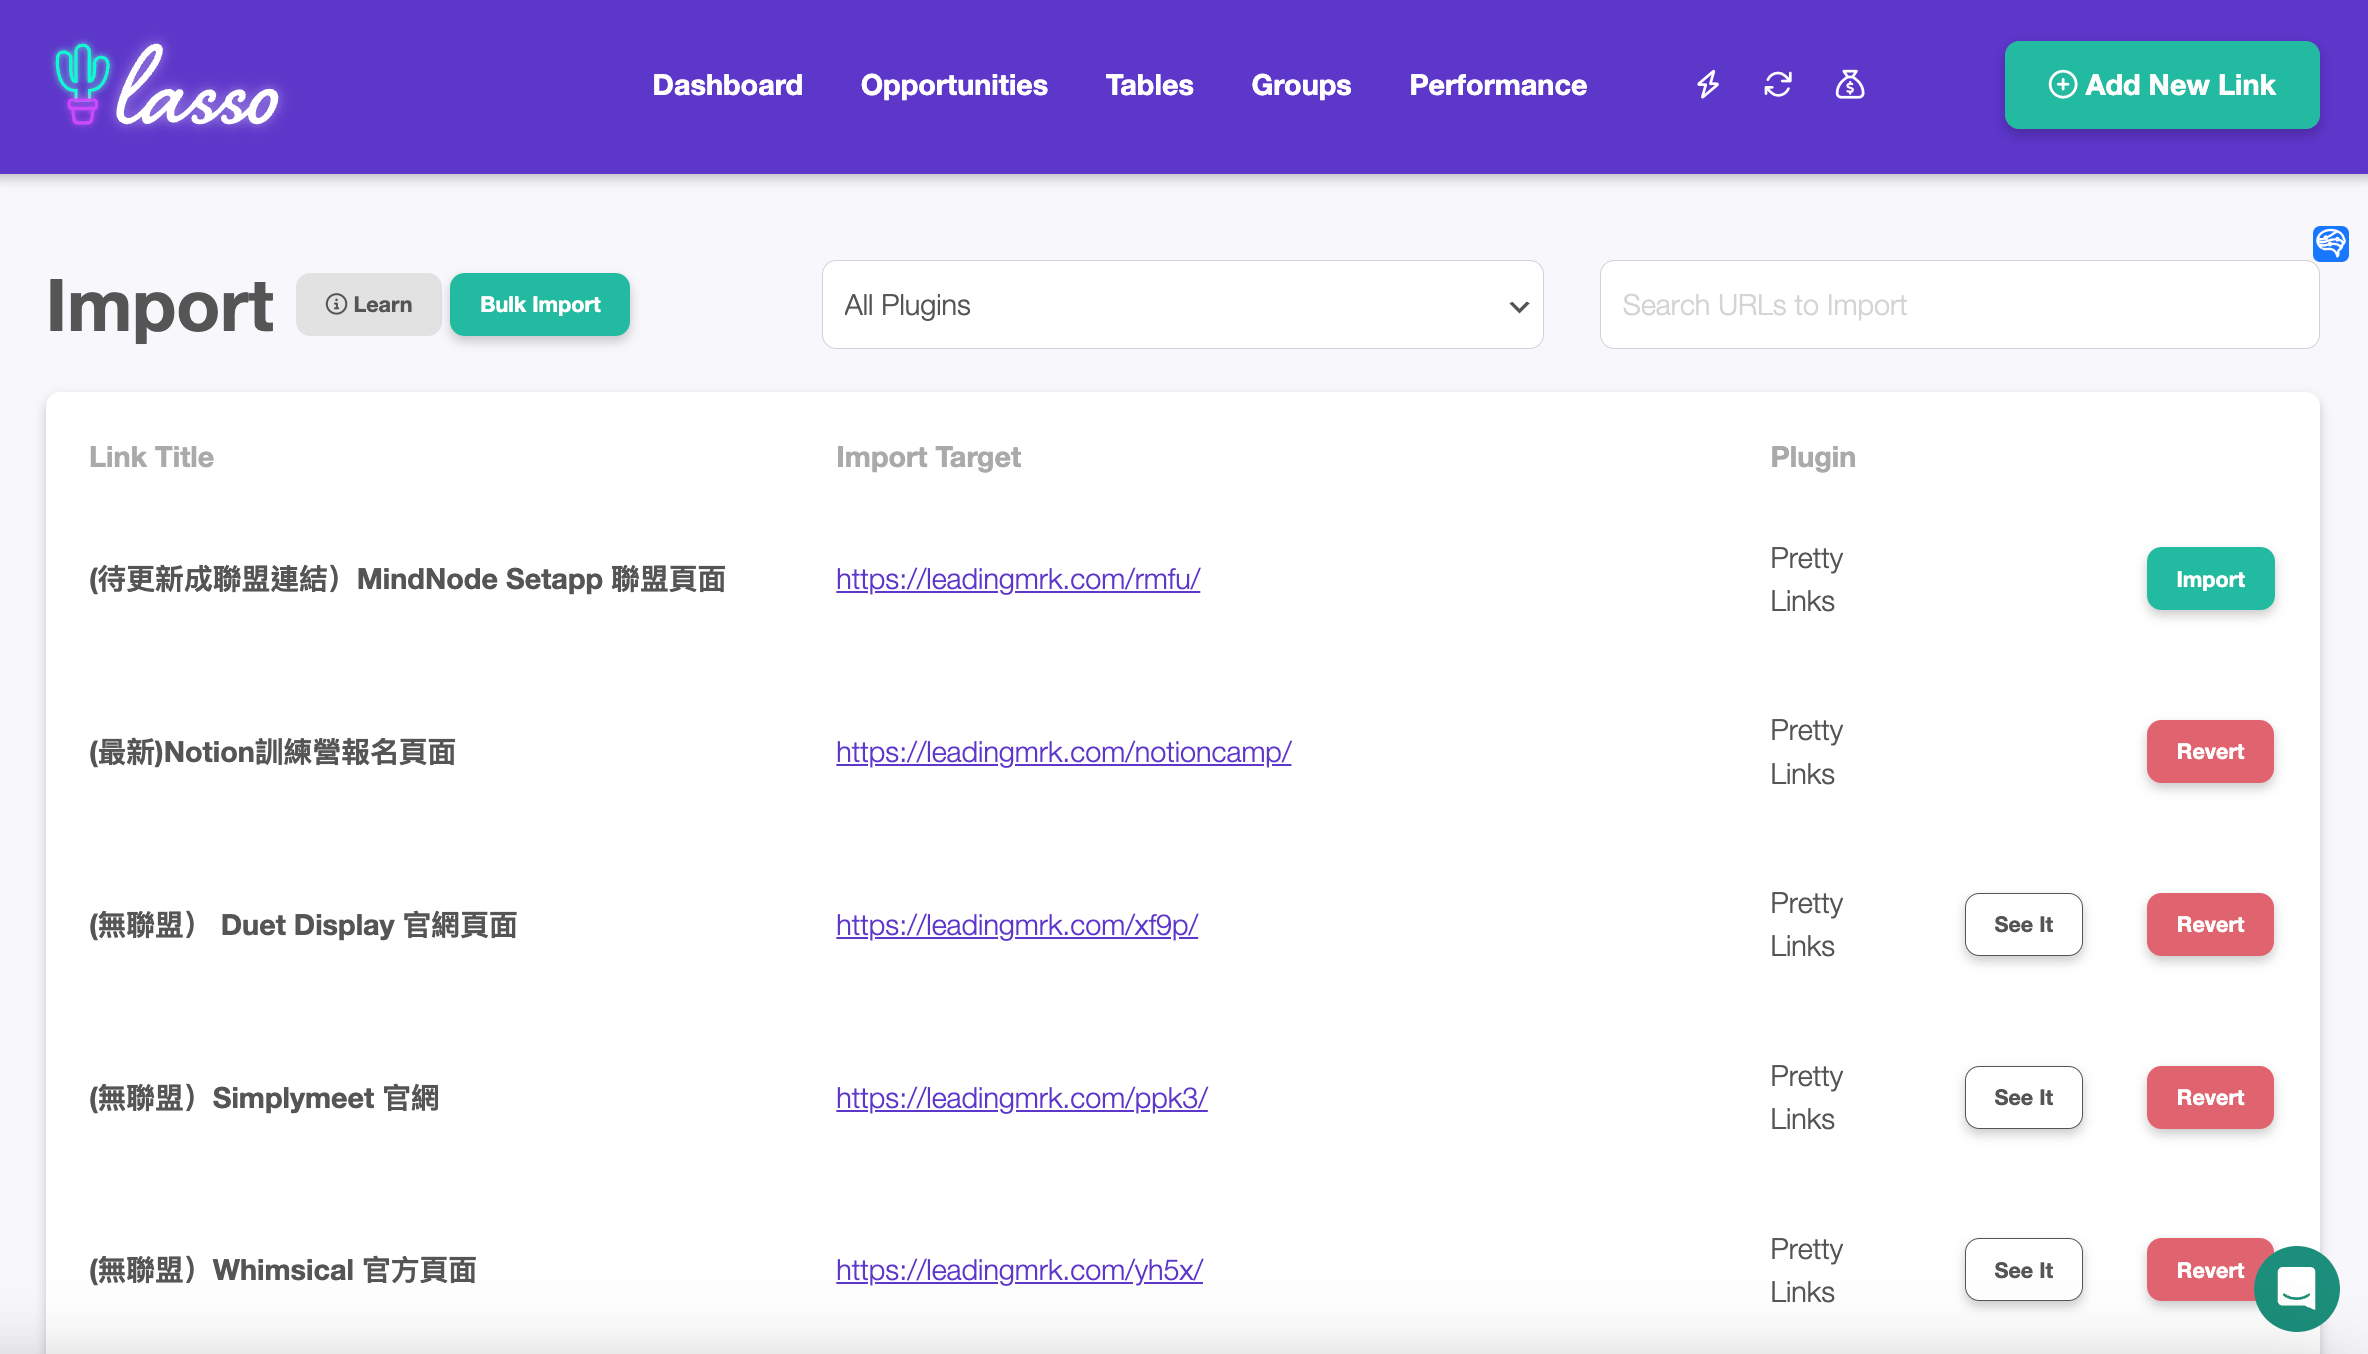
Task: Click the Plugin column header
Action: 1813,457
